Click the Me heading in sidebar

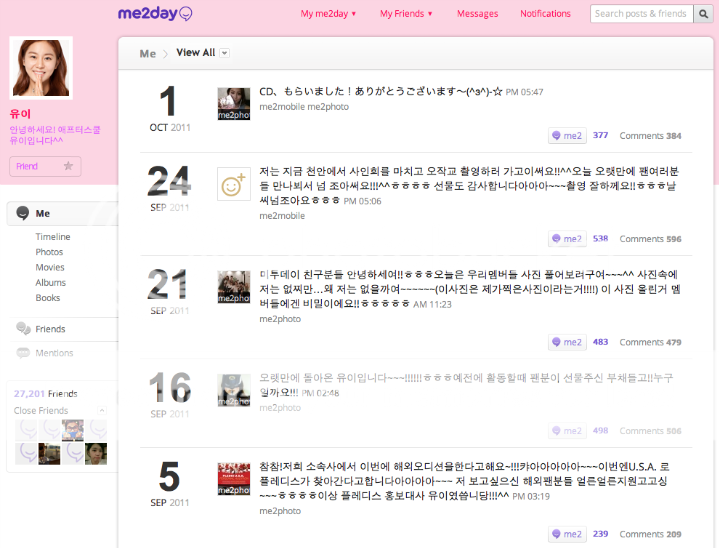43,213
